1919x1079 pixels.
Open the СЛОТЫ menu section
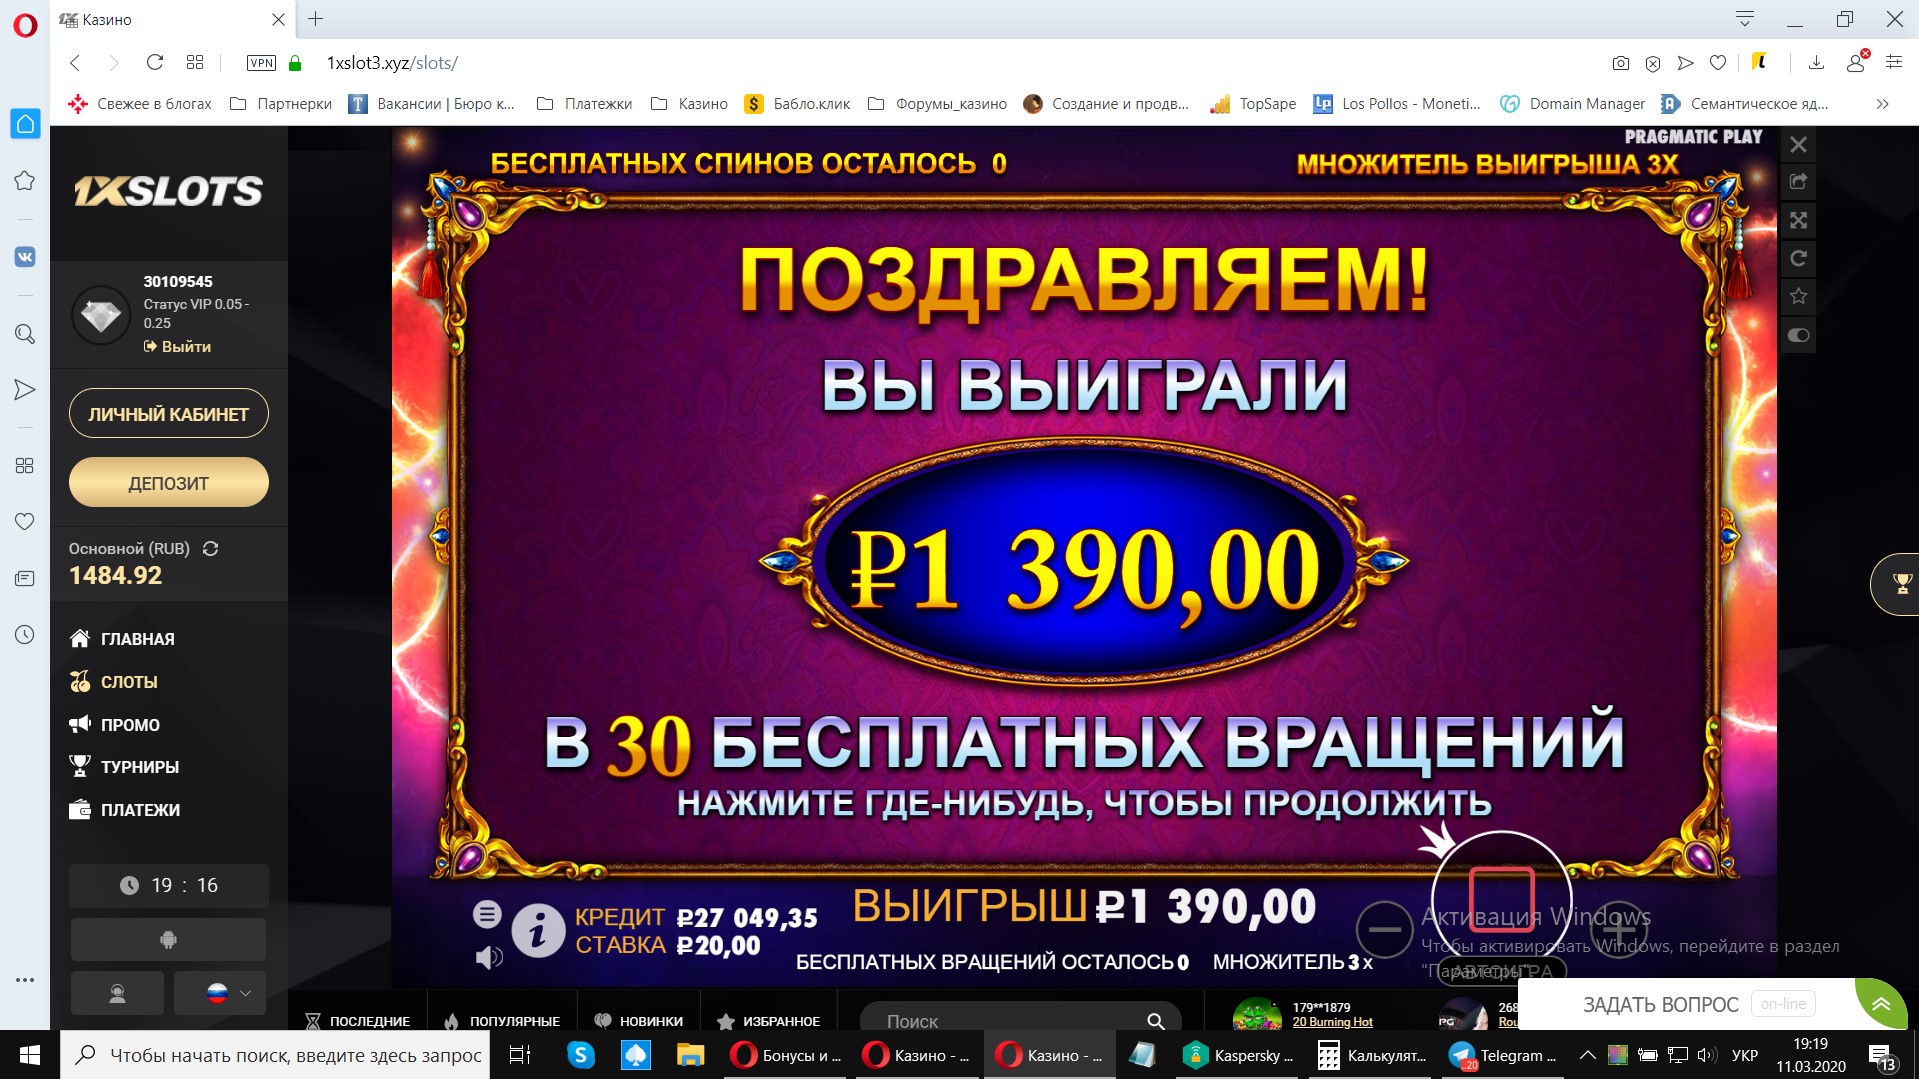tap(129, 682)
